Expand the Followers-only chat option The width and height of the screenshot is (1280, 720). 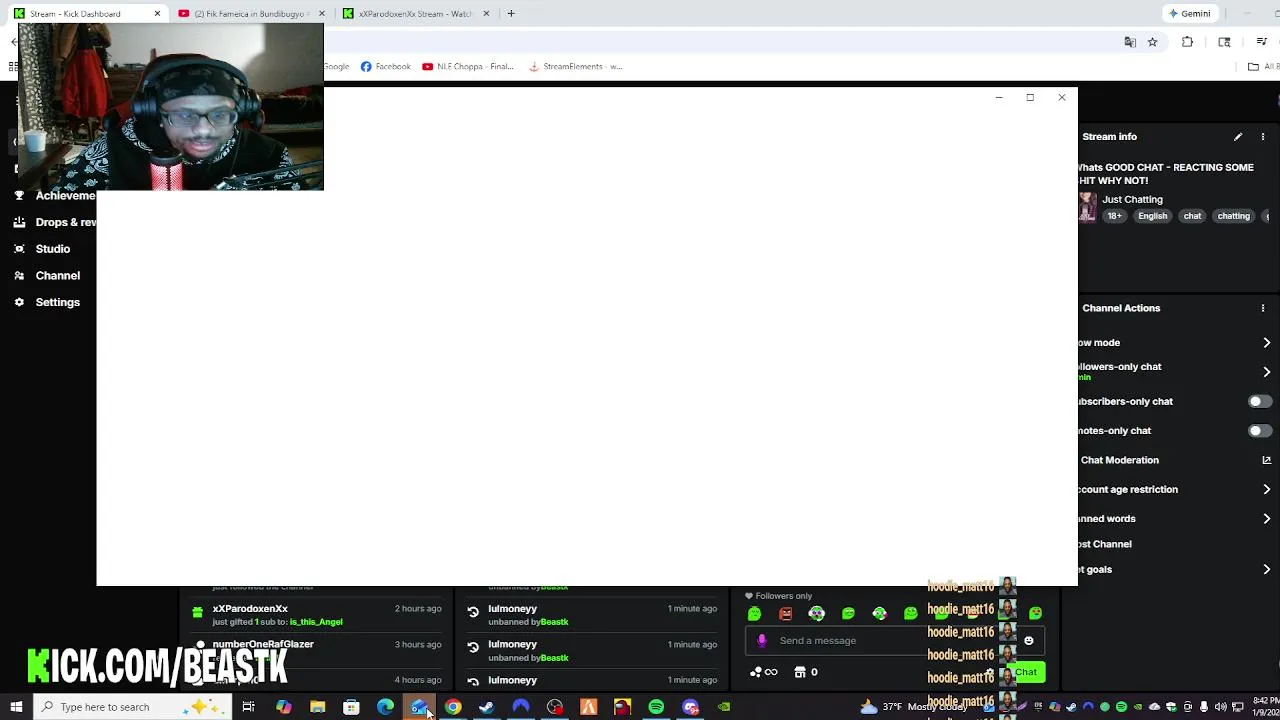[1266, 372]
